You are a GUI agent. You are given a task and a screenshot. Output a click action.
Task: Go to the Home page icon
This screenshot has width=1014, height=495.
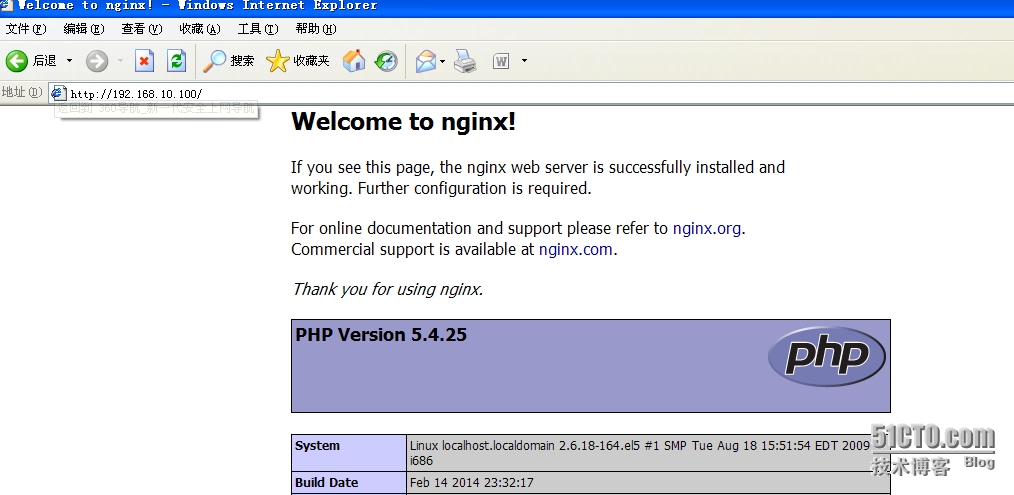pyautogui.click(x=354, y=61)
